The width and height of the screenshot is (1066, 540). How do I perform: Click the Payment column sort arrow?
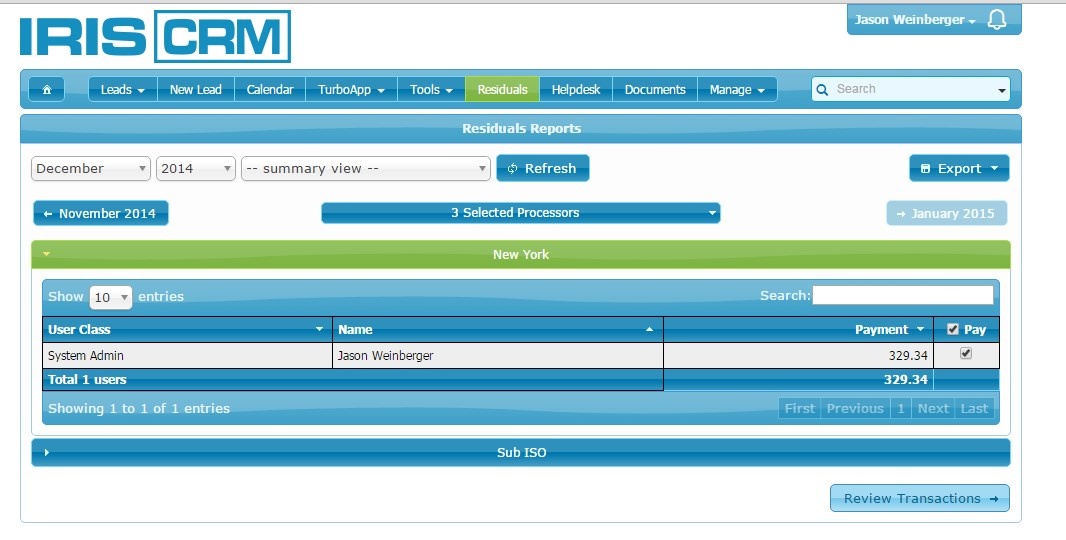click(919, 329)
